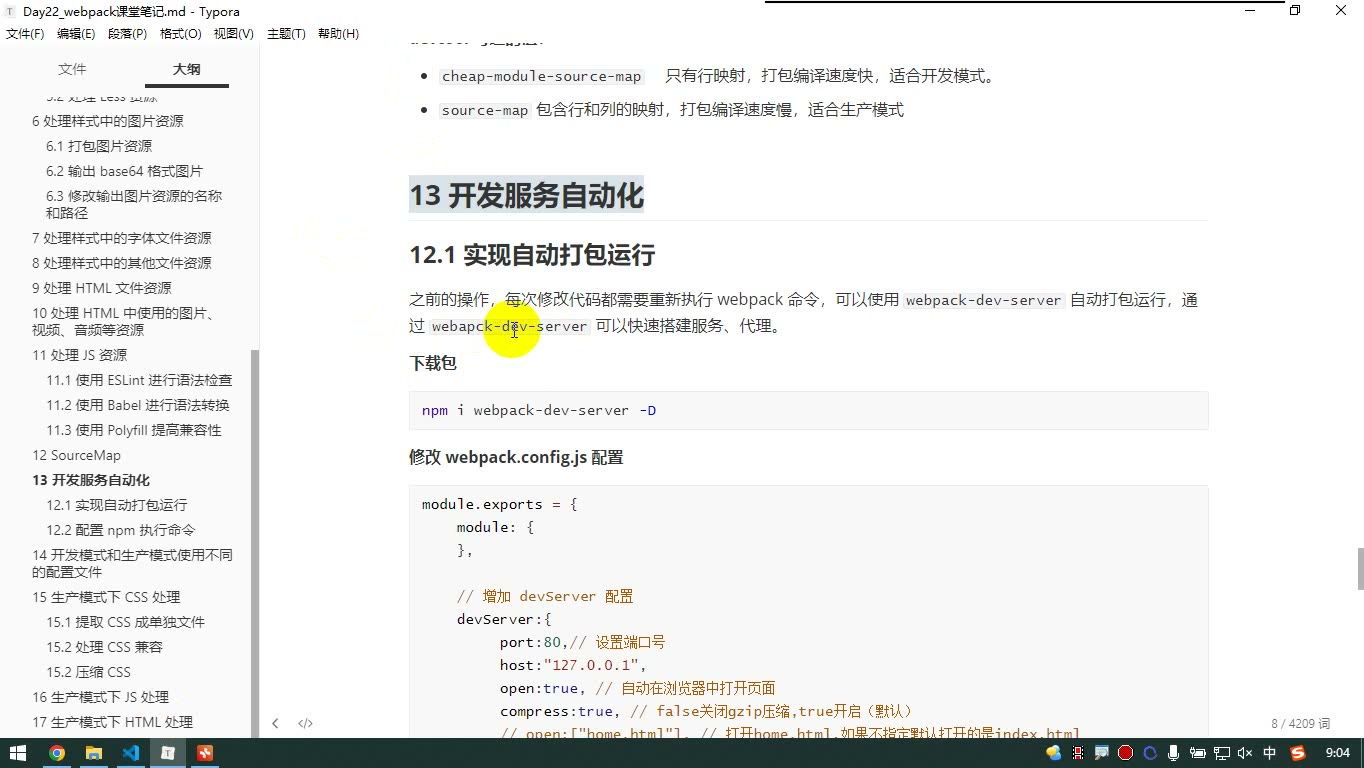Click the microphone tray icon

pyautogui.click(x=1174, y=753)
